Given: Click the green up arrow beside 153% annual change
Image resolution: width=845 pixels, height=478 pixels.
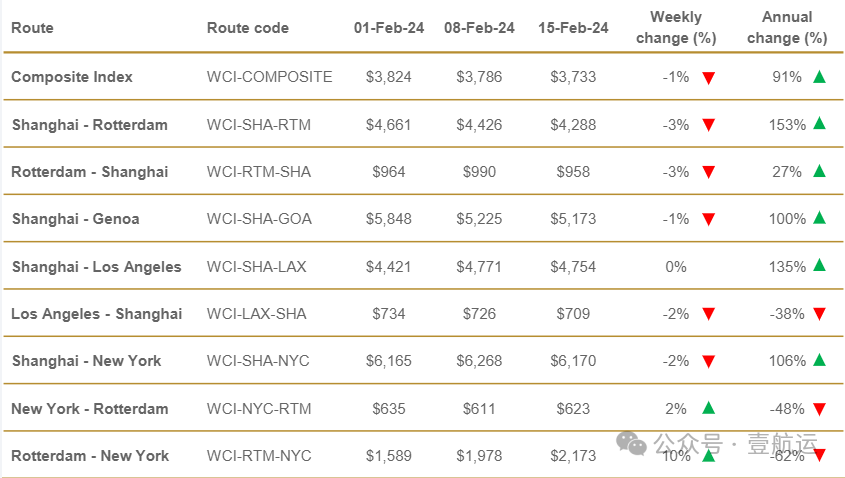Looking at the screenshot, I should point(819,123).
